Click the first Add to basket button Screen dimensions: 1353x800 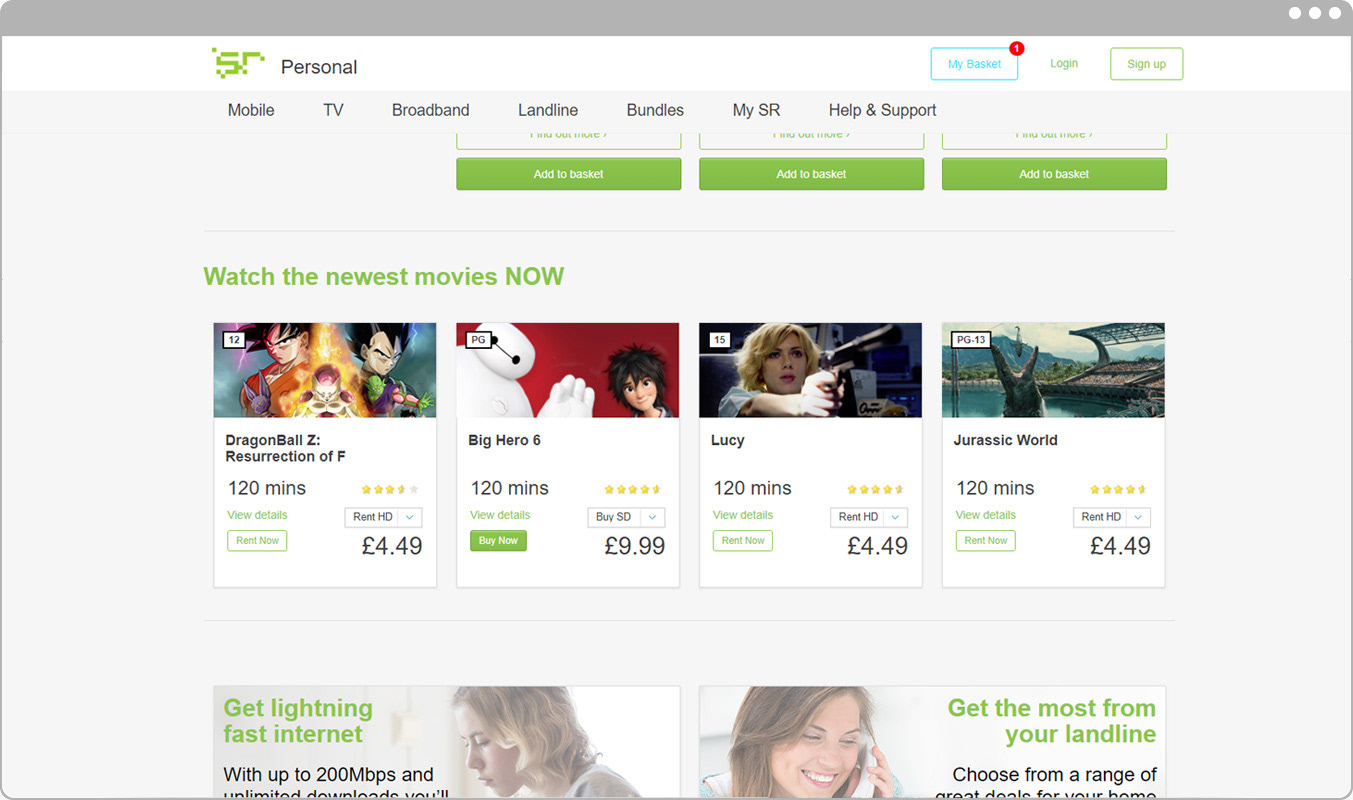click(x=569, y=174)
